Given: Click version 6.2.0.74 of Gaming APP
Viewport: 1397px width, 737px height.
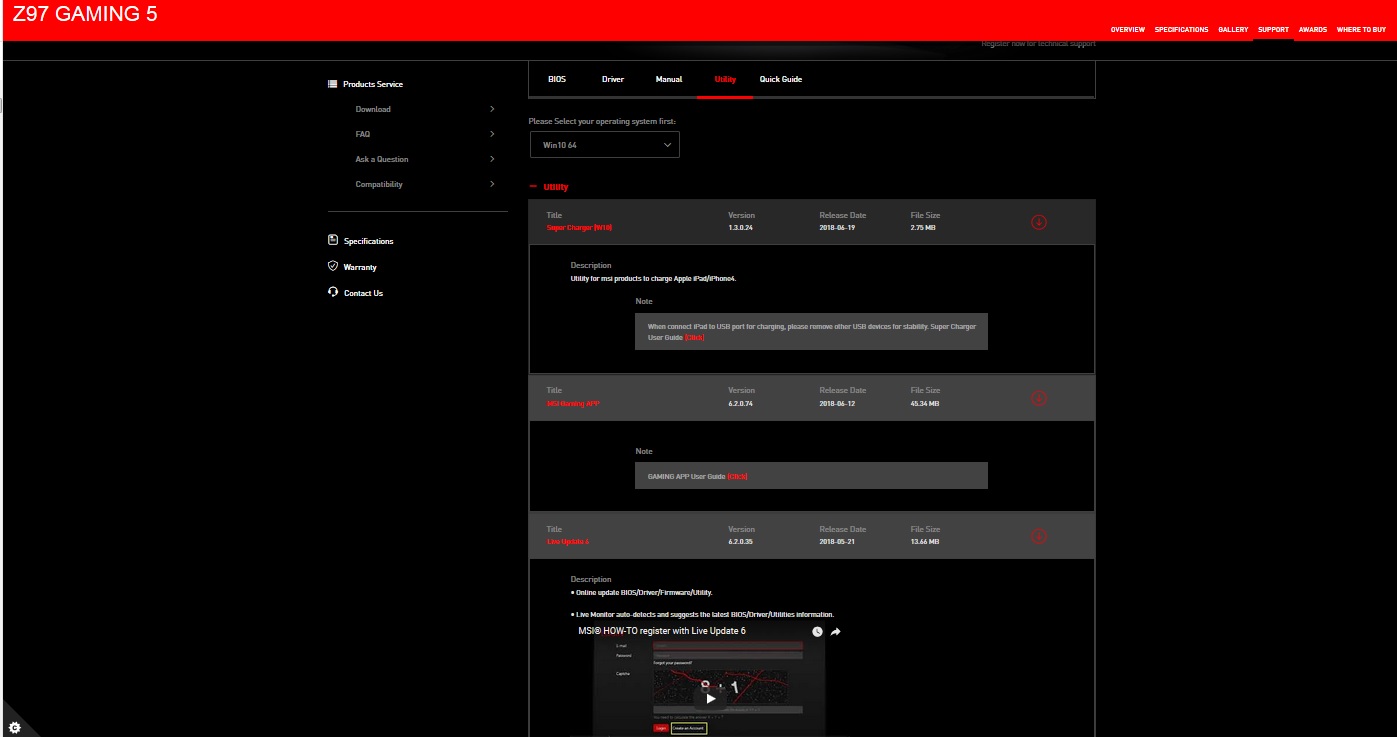Looking at the screenshot, I should [741, 403].
